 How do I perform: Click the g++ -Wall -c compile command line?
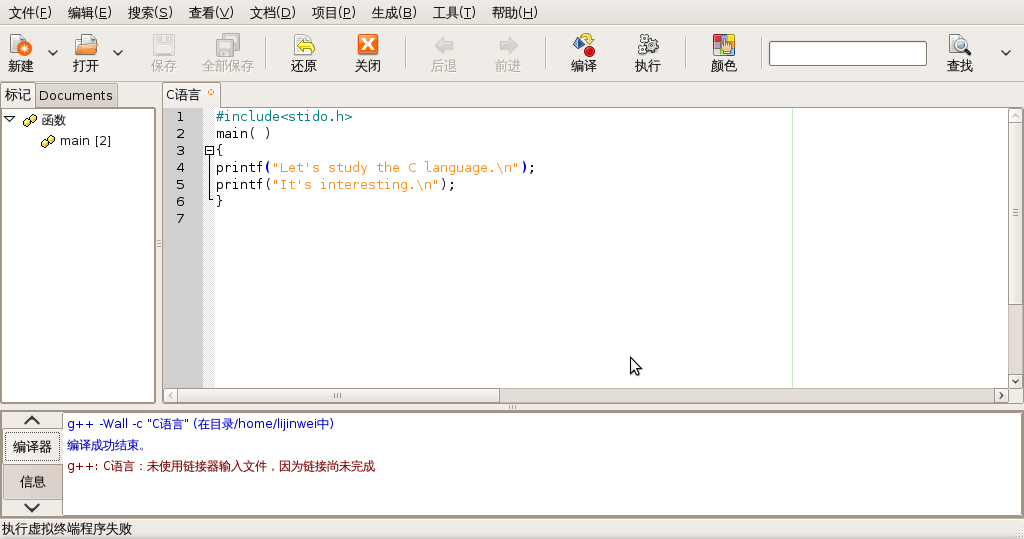tap(201, 424)
